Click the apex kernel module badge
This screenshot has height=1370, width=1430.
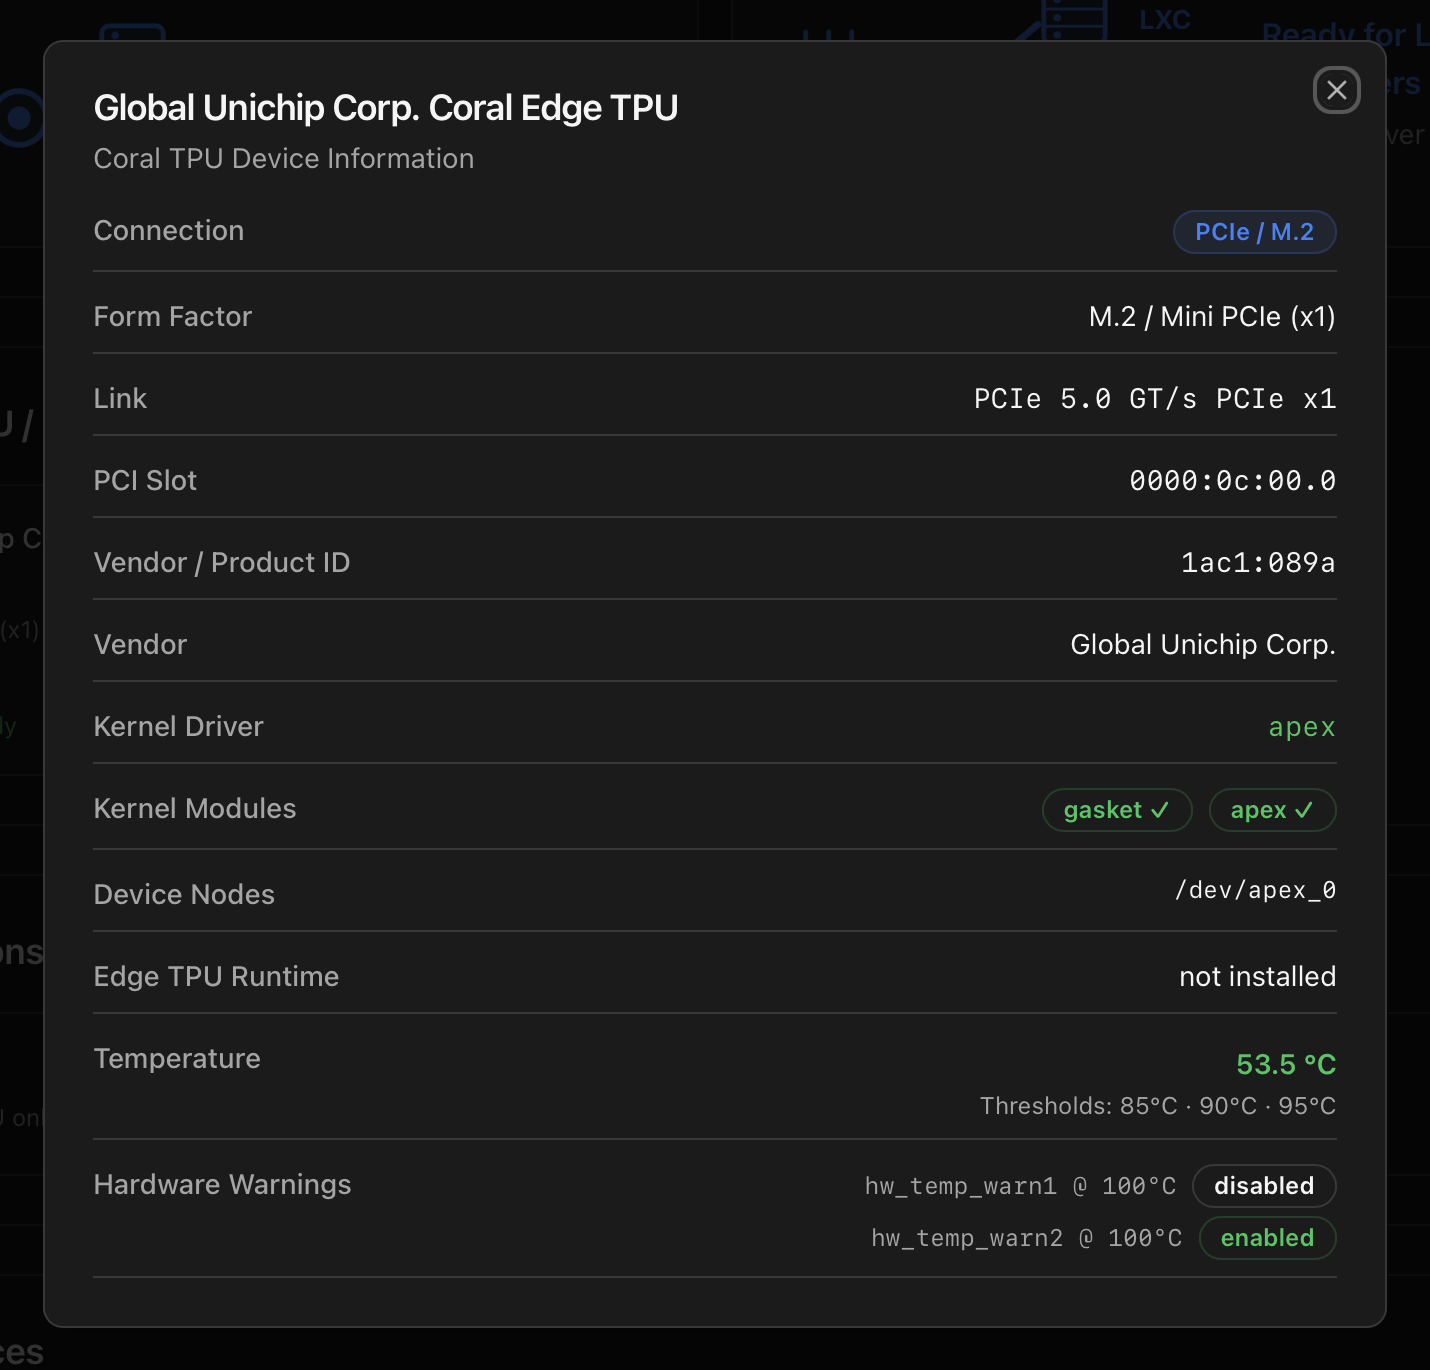(1272, 810)
